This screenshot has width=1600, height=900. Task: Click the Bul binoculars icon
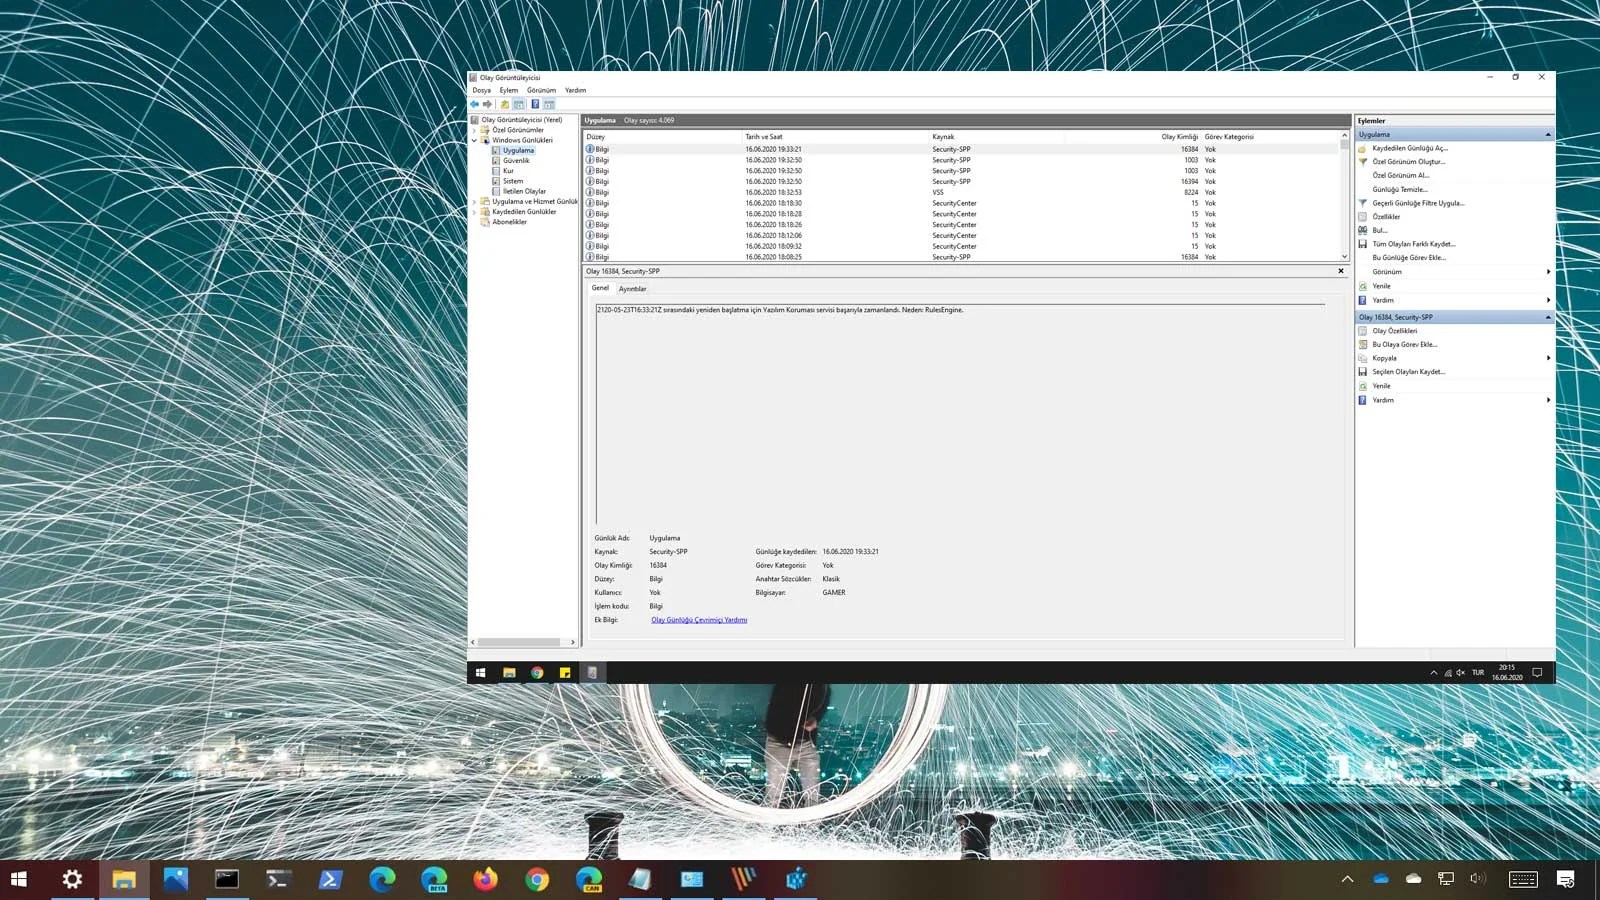(x=1363, y=229)
